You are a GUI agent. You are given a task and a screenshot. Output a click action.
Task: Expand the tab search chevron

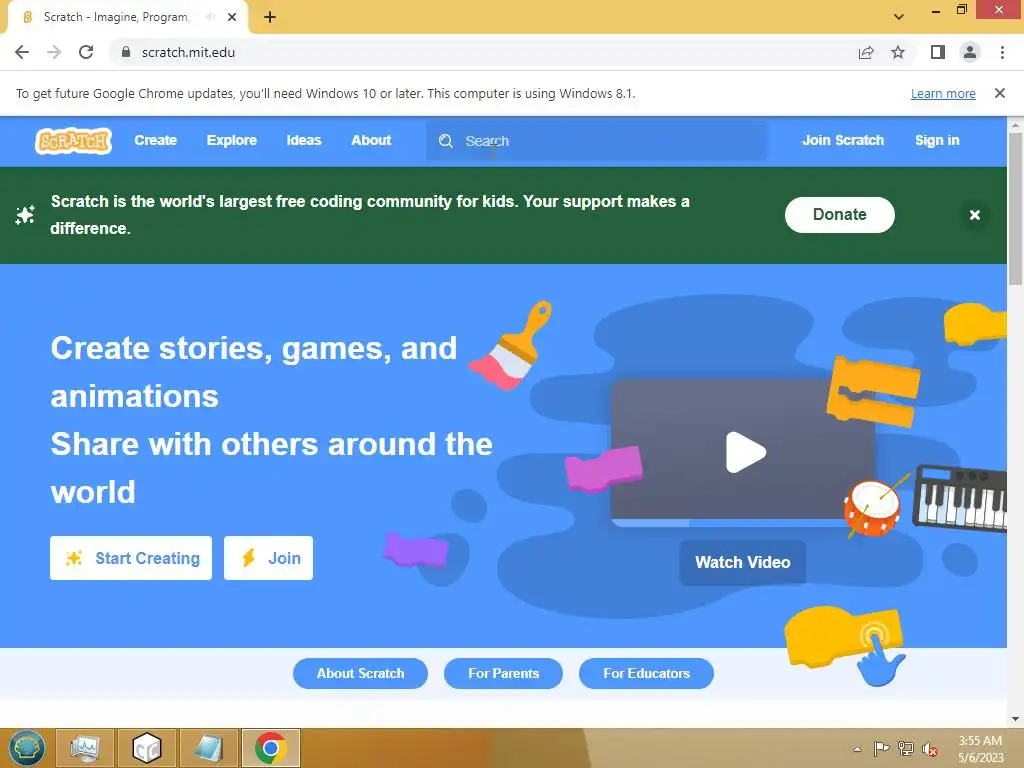click(899, 17)
